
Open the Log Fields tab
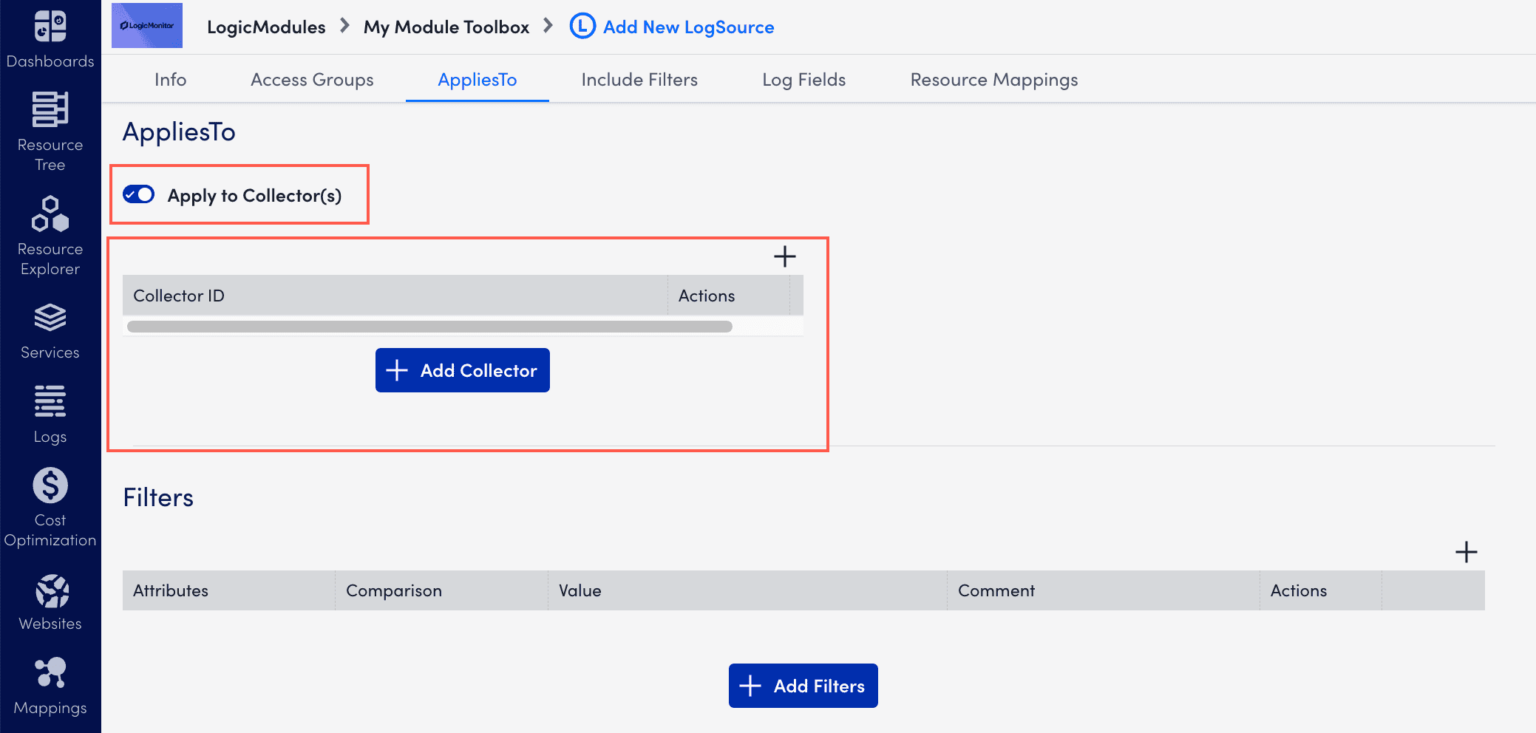click(x=804, y=79)
